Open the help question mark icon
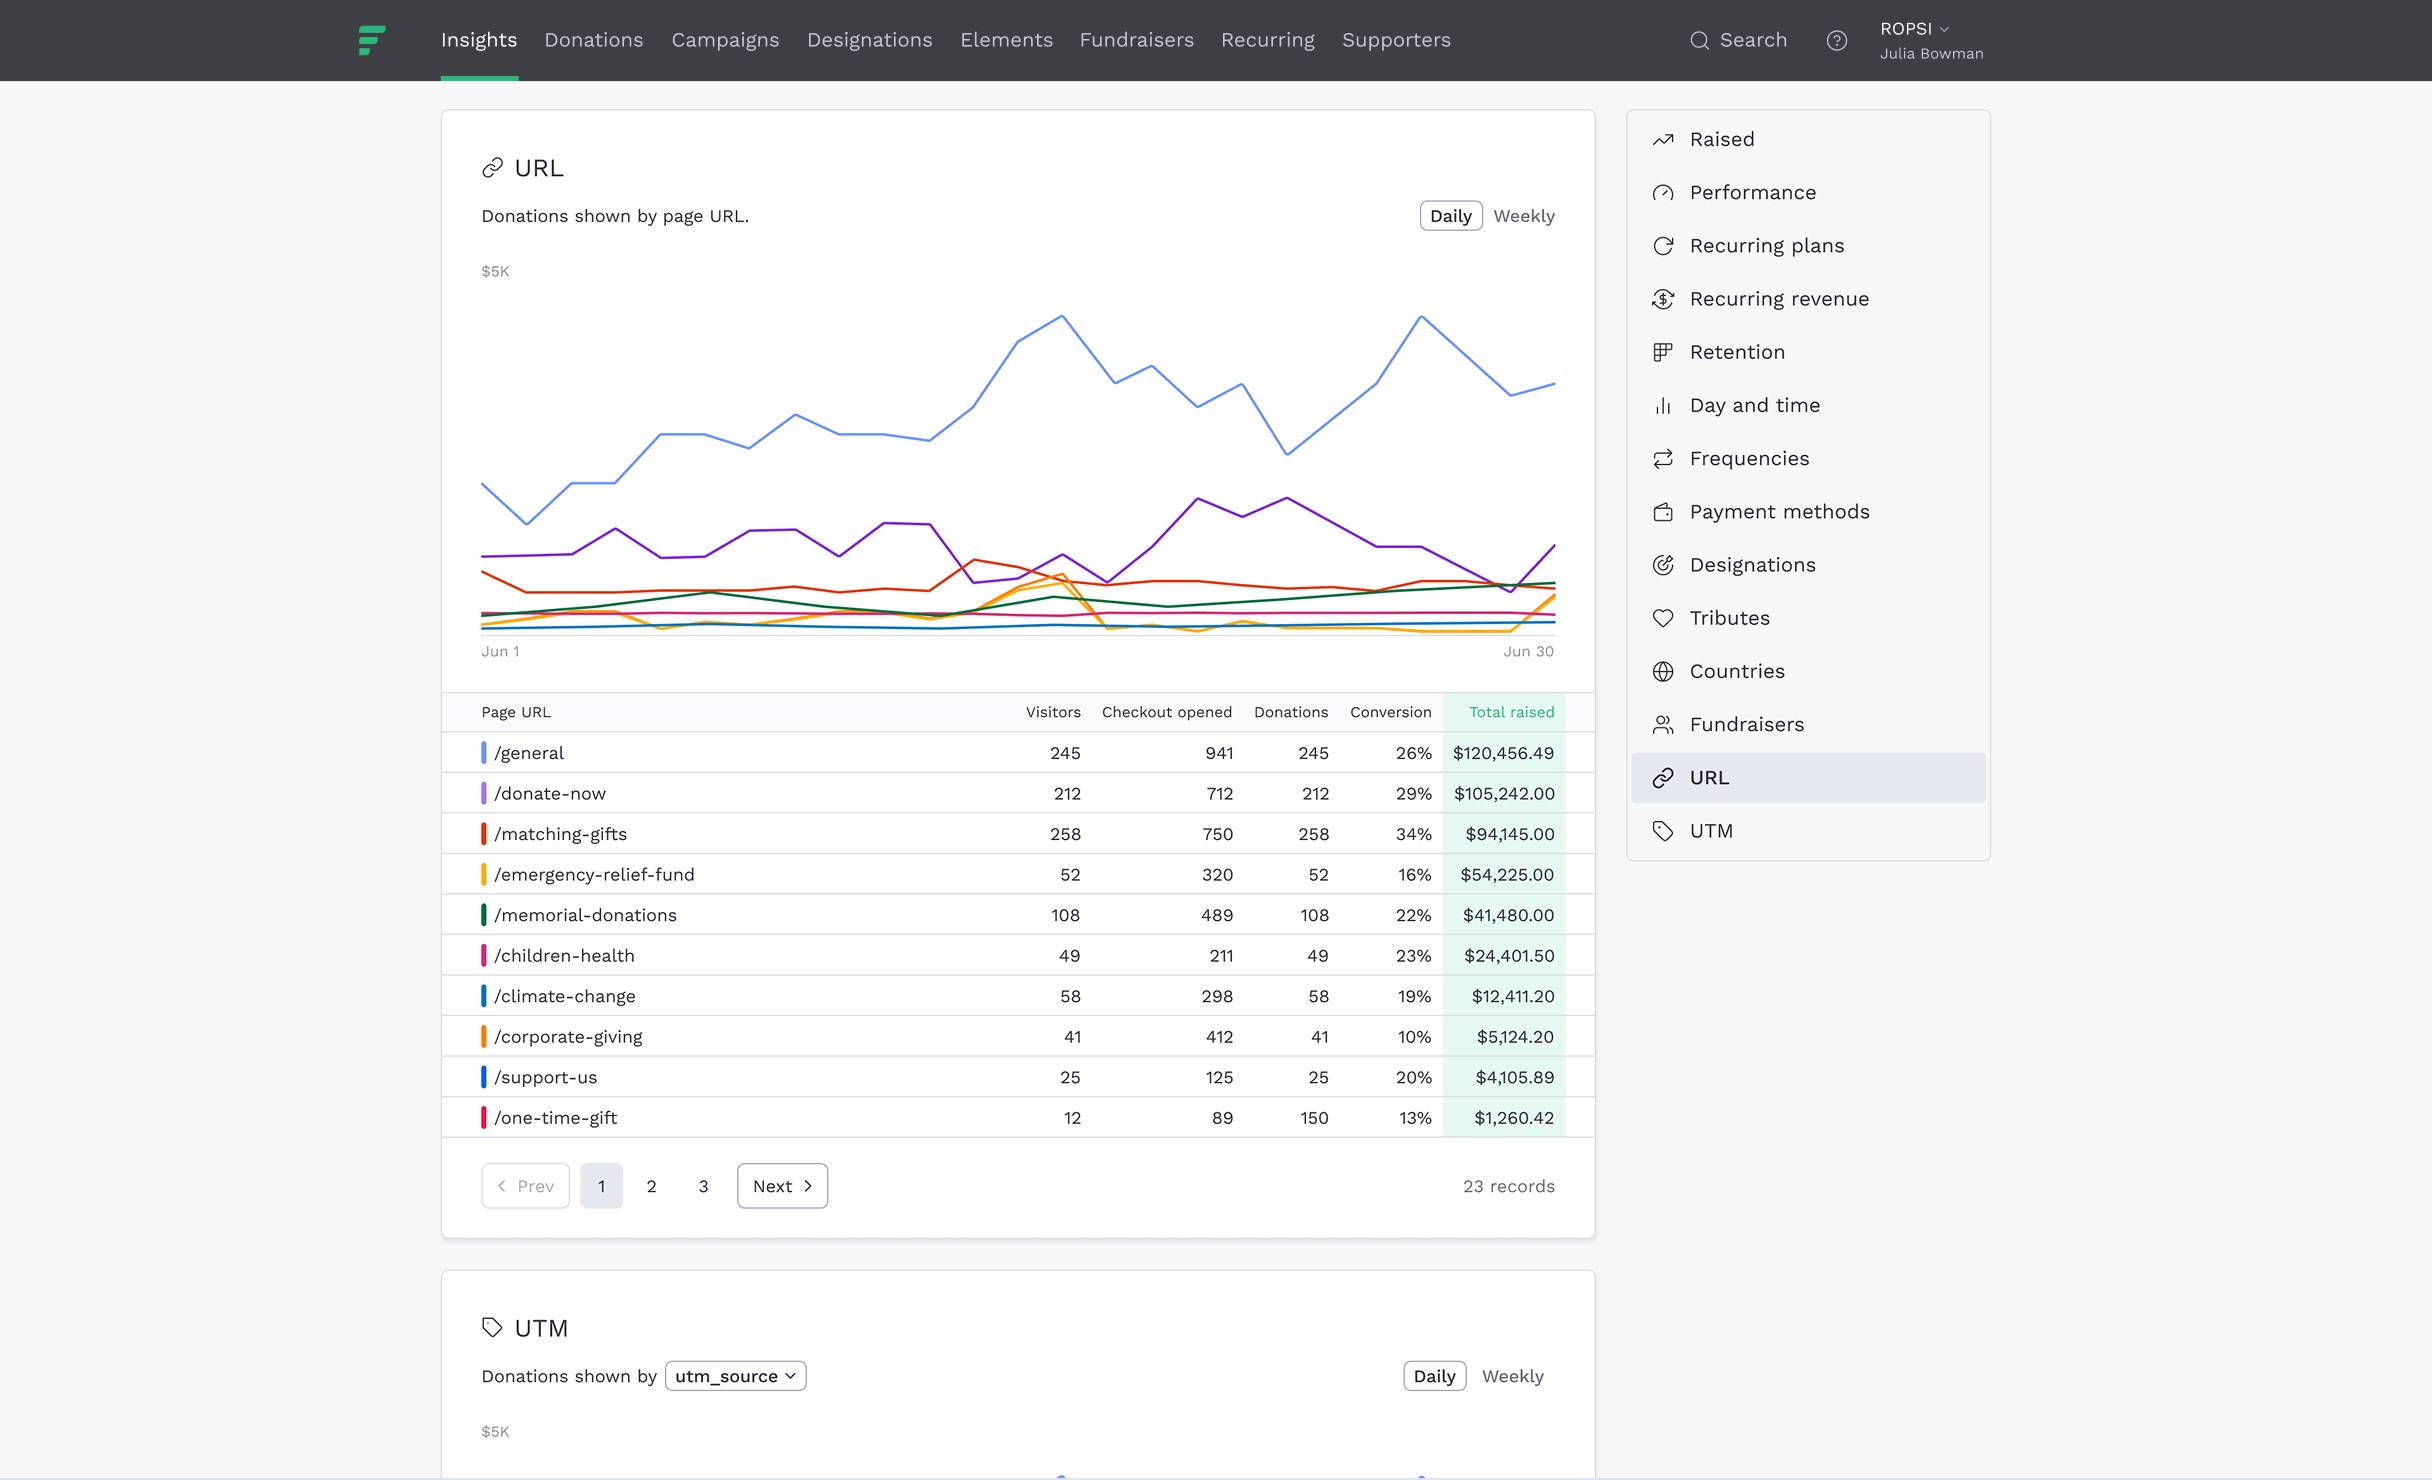This screenshot has height=1480, width=2432. 1836,40
